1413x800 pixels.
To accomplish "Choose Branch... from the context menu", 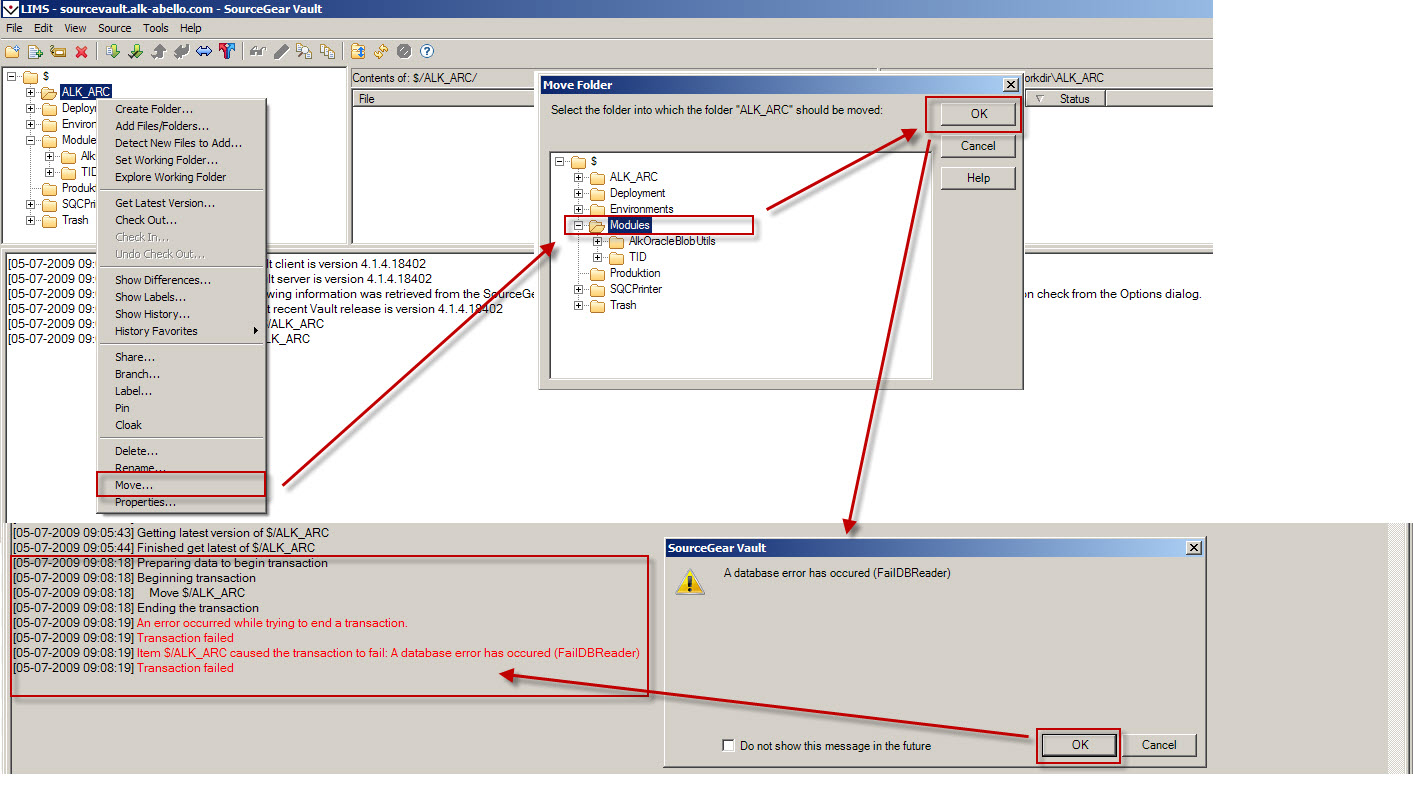I will 181,374.
